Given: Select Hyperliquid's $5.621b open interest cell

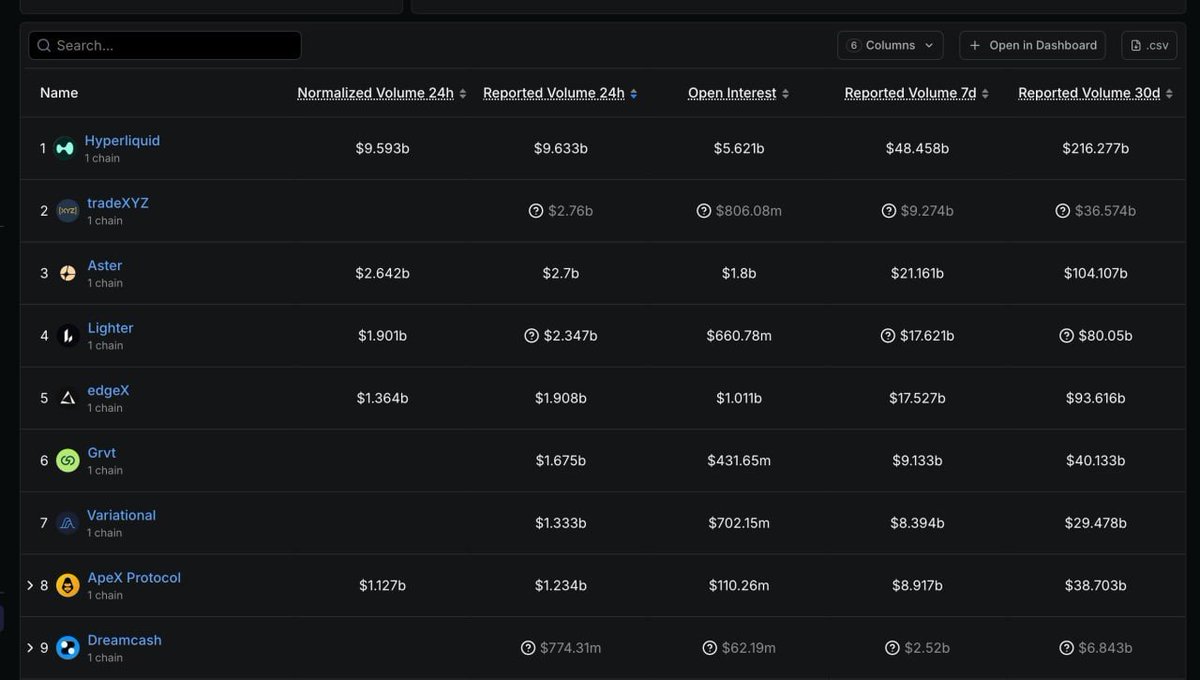Looking at the screenshot, I should click(739, 148).
